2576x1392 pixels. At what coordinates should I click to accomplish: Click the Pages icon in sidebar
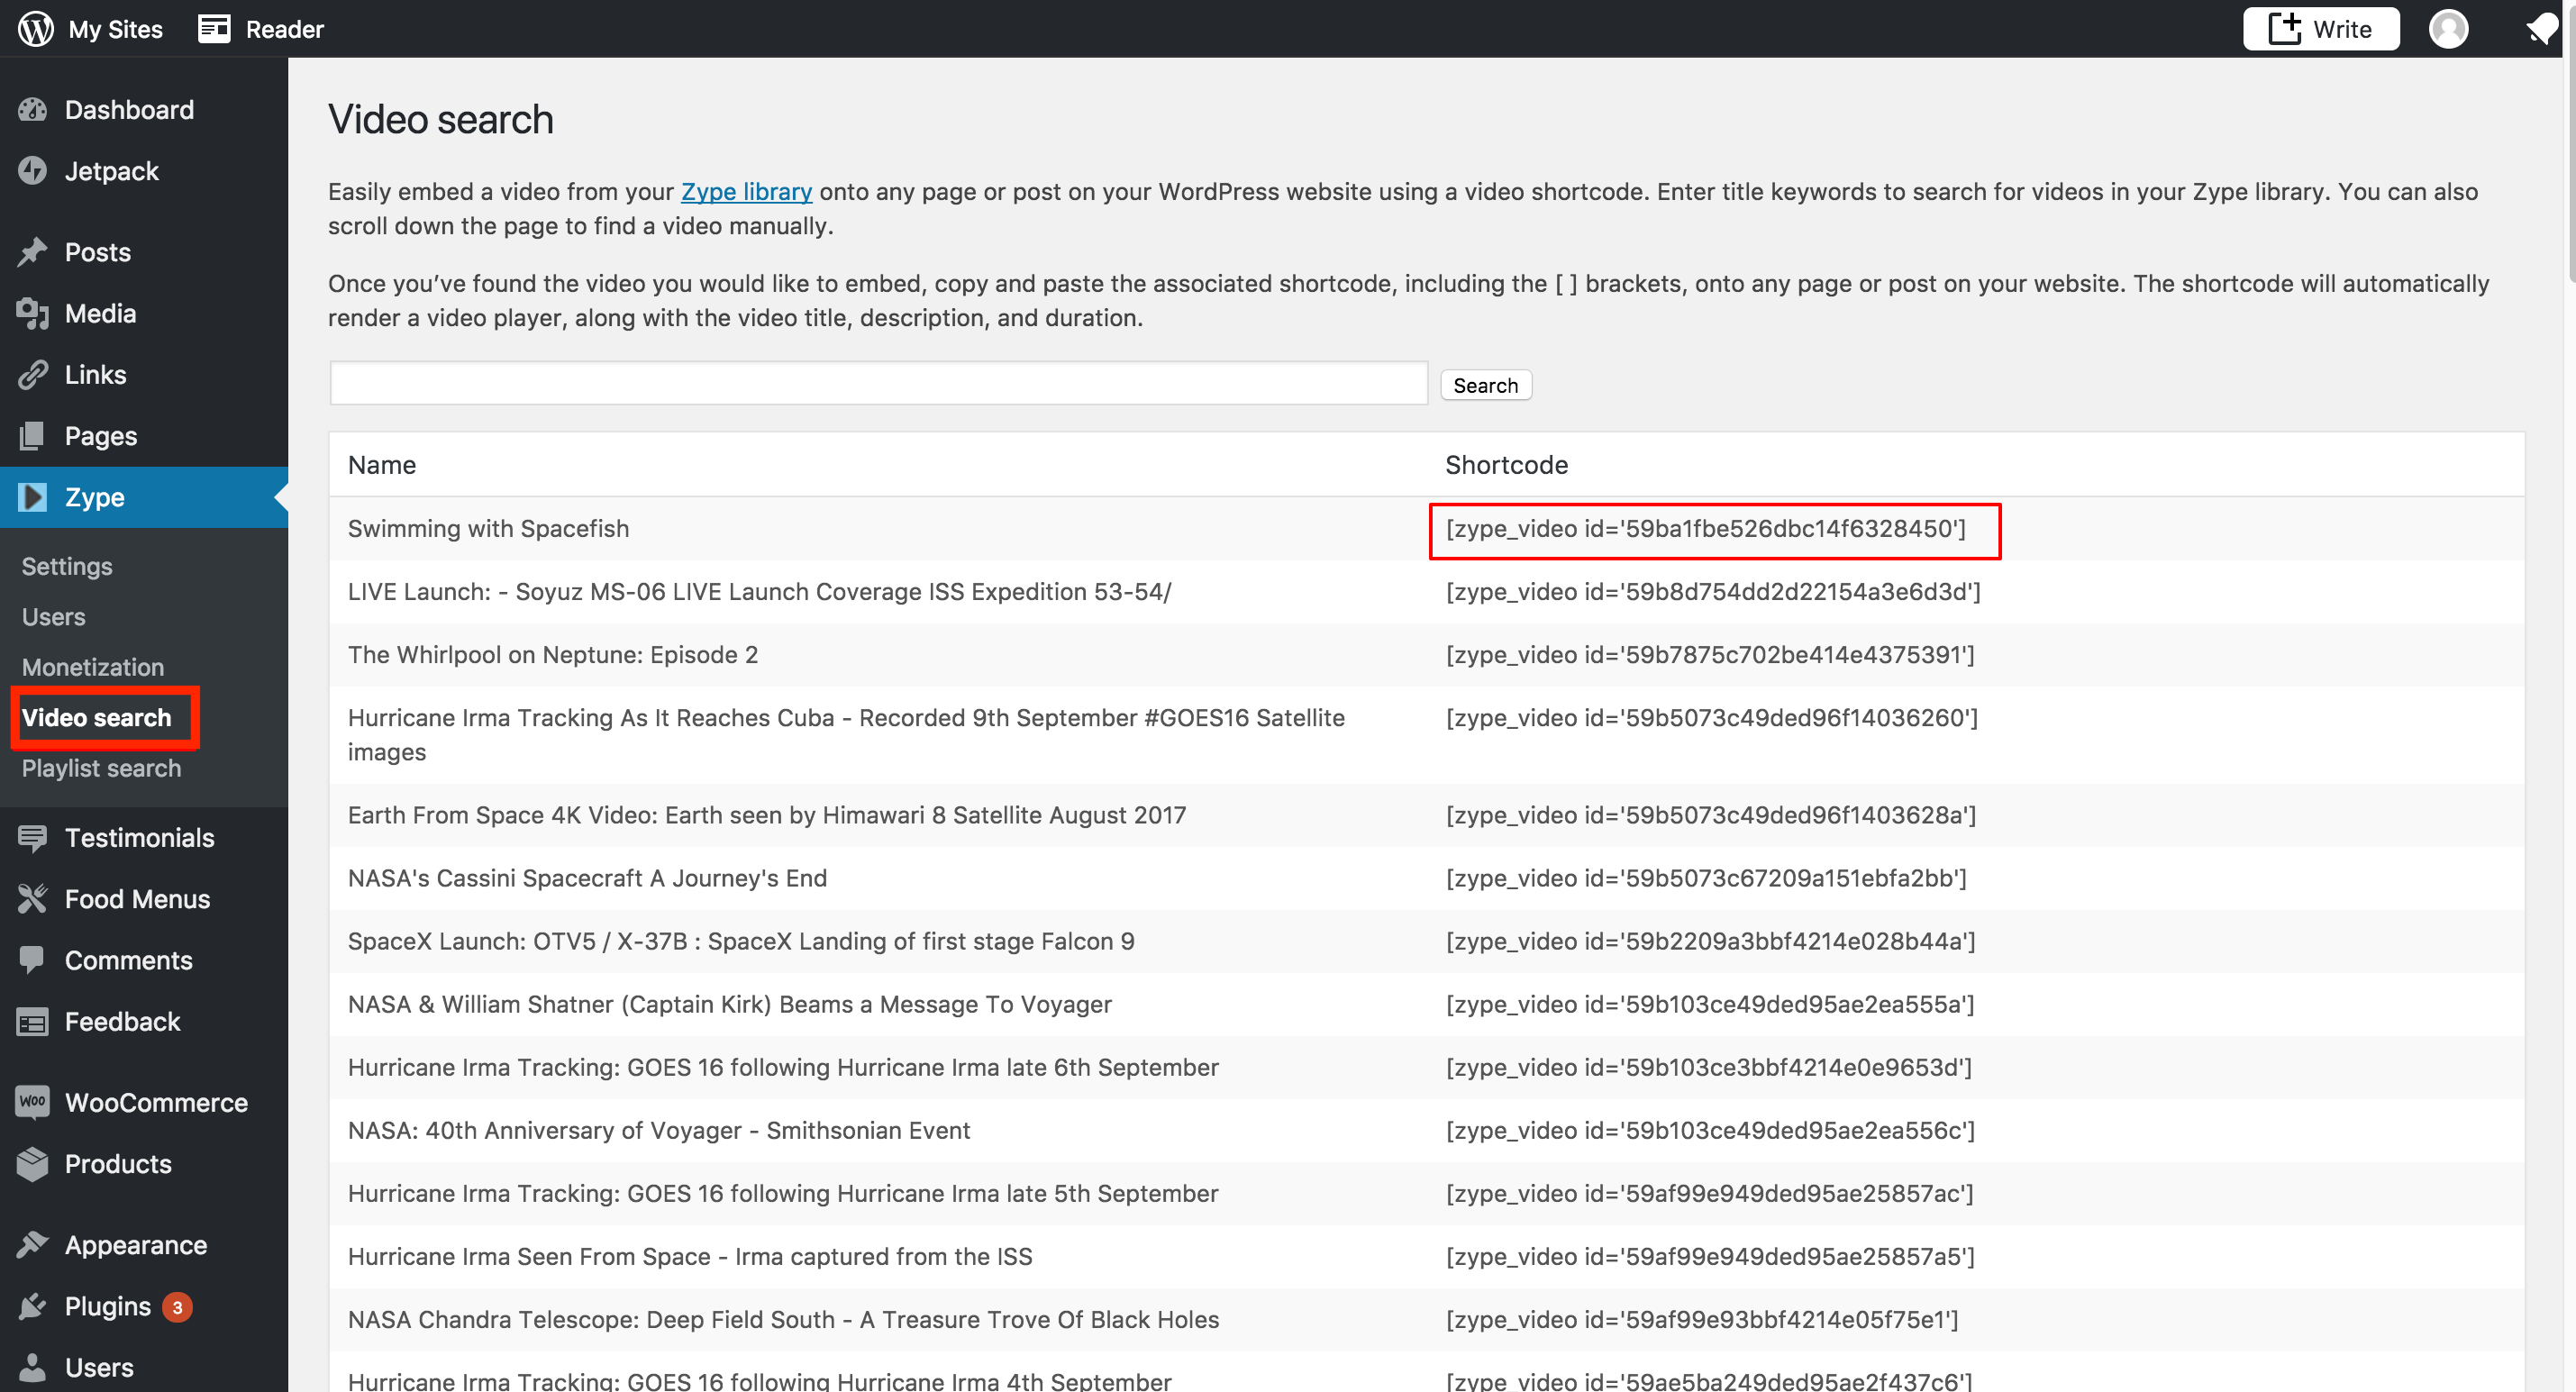(32, 435)
